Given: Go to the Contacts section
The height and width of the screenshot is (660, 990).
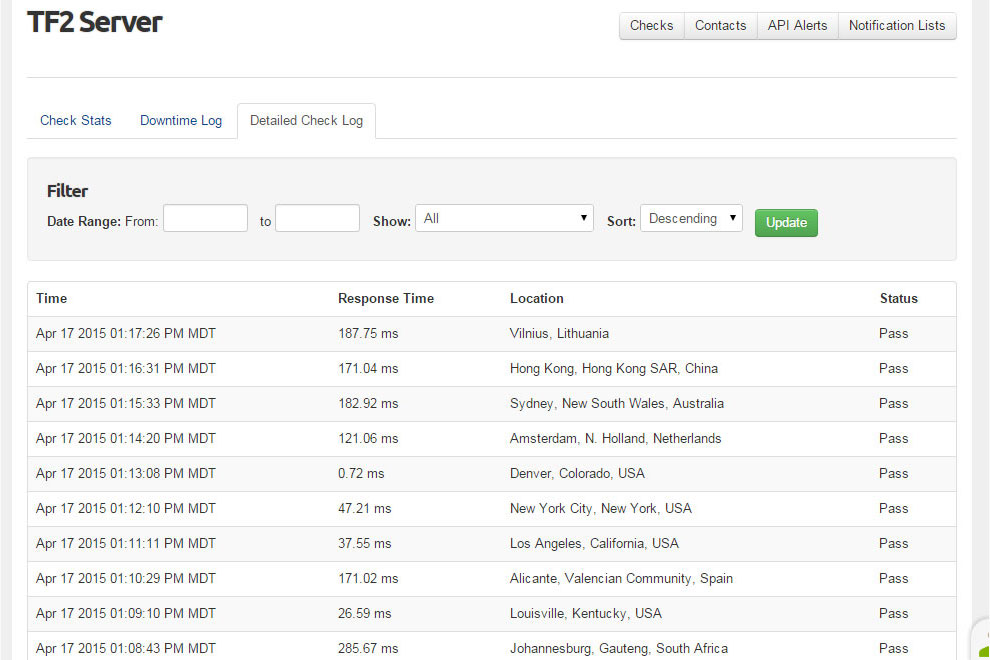Looking at the screenshot, I should (720, 26).
